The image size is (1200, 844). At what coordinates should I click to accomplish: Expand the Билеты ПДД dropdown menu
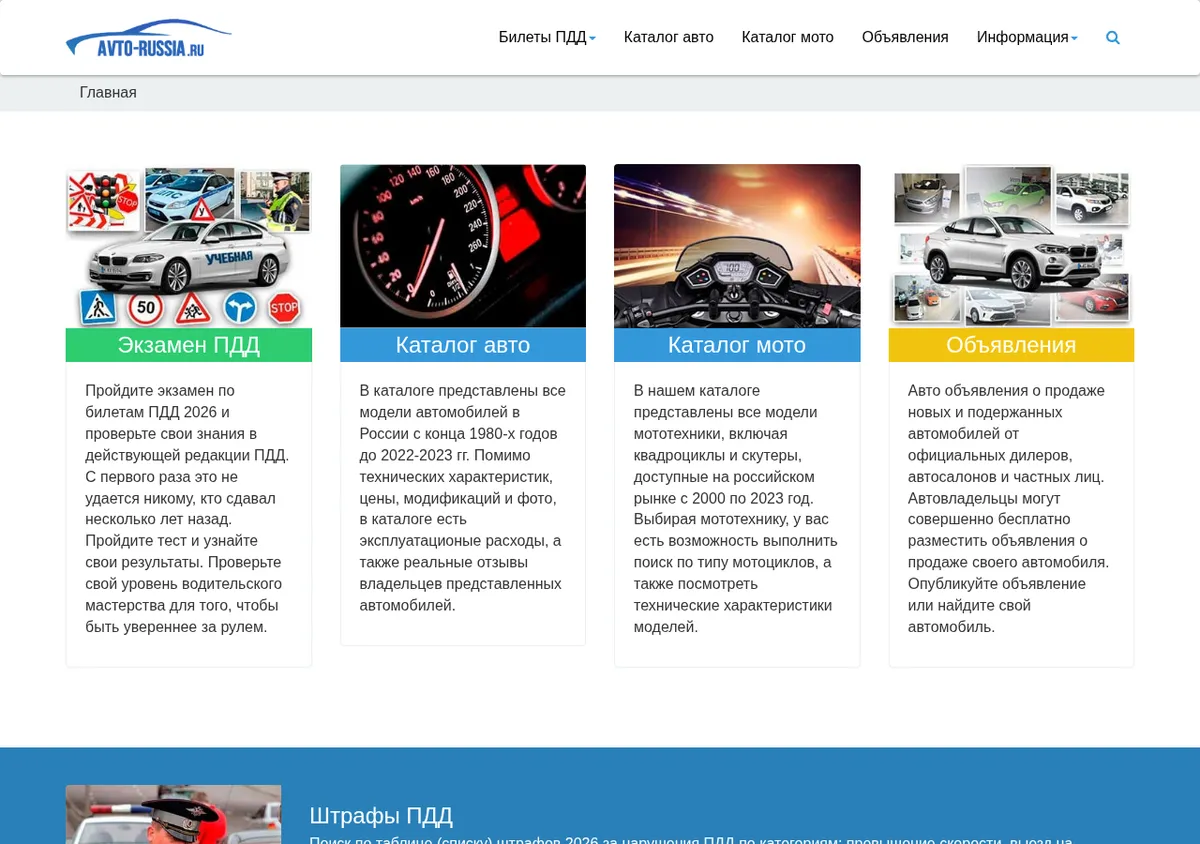(x=547, y=38)
